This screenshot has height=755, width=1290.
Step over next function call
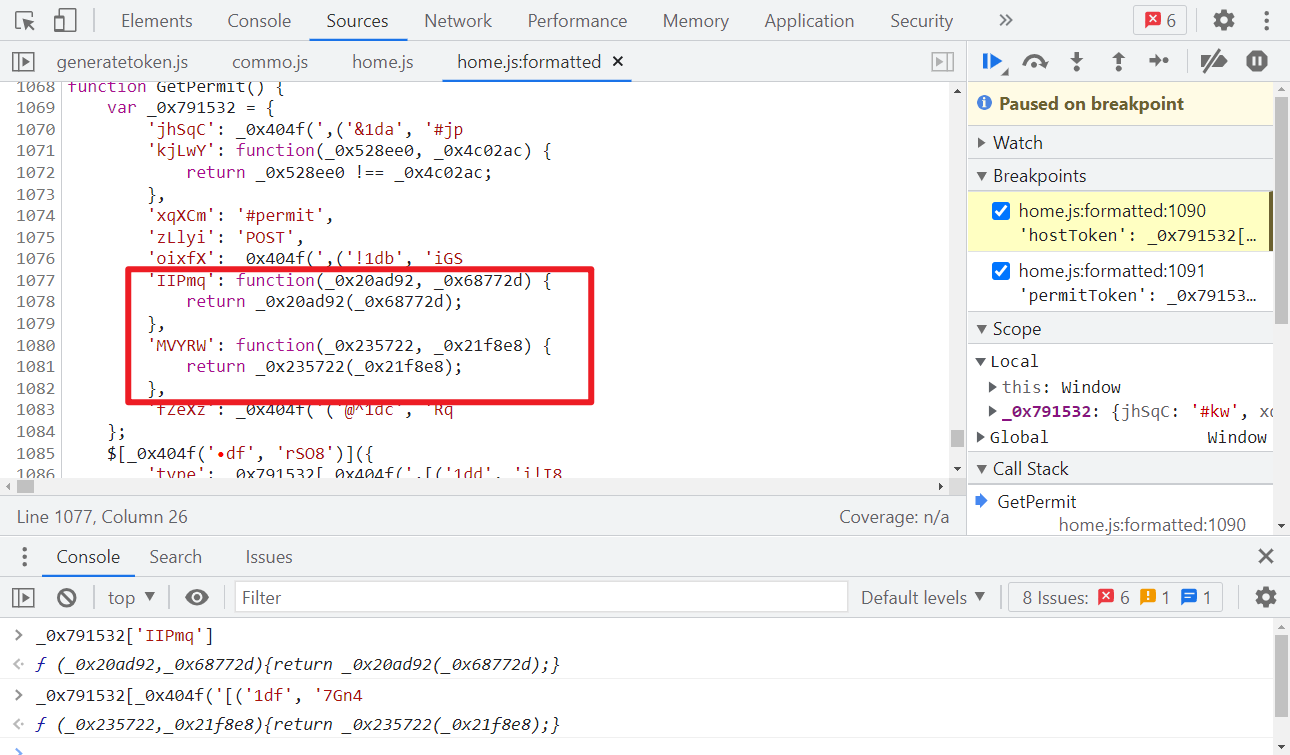1035,62
